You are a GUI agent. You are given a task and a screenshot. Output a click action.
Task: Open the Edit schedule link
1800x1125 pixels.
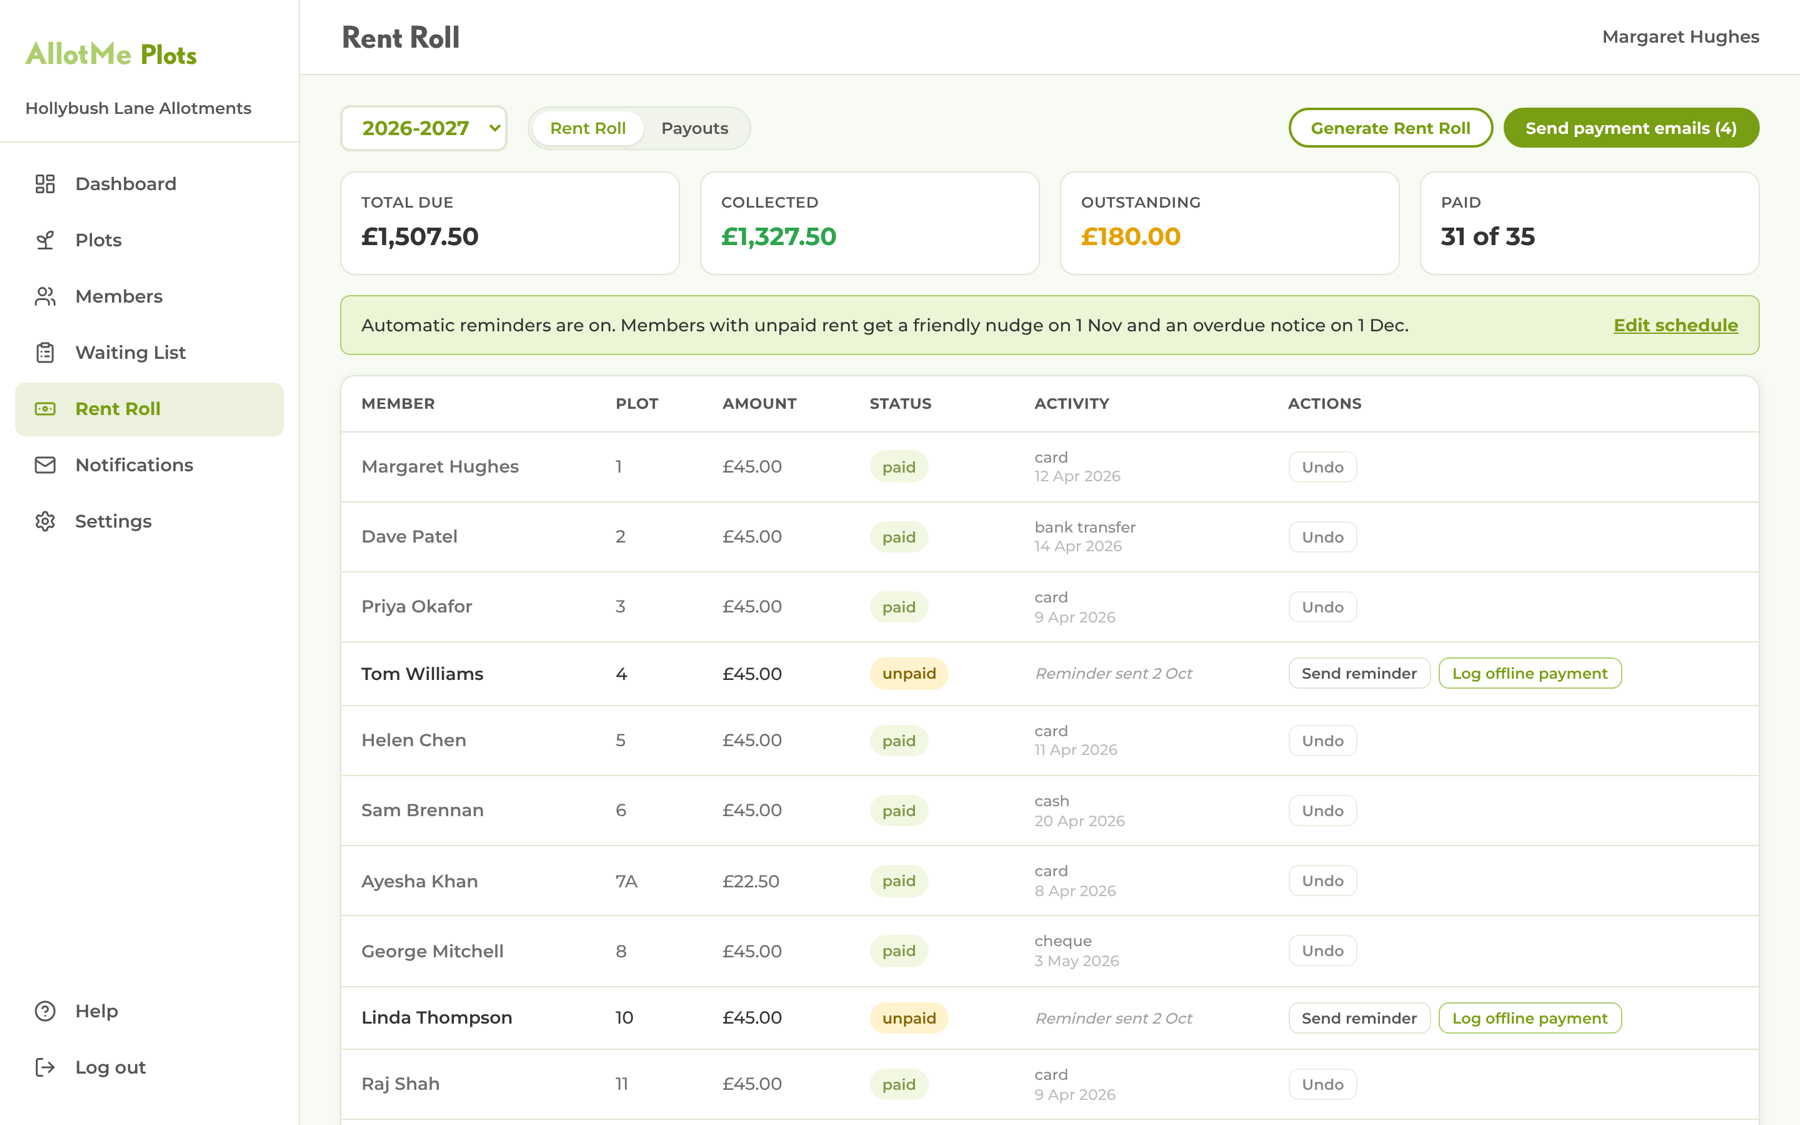tap(1675, 325)
